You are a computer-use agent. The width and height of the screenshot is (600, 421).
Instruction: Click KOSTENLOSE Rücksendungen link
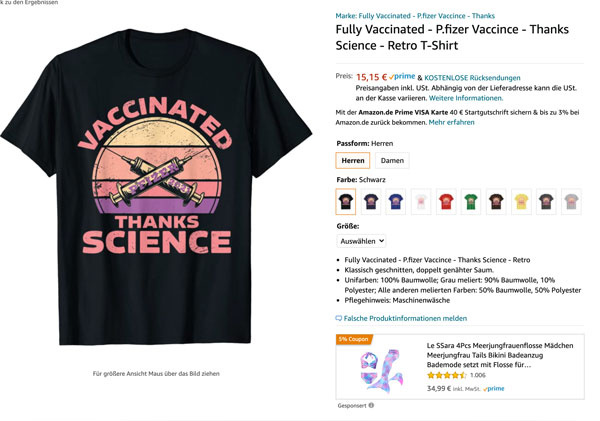coord(472,77)
